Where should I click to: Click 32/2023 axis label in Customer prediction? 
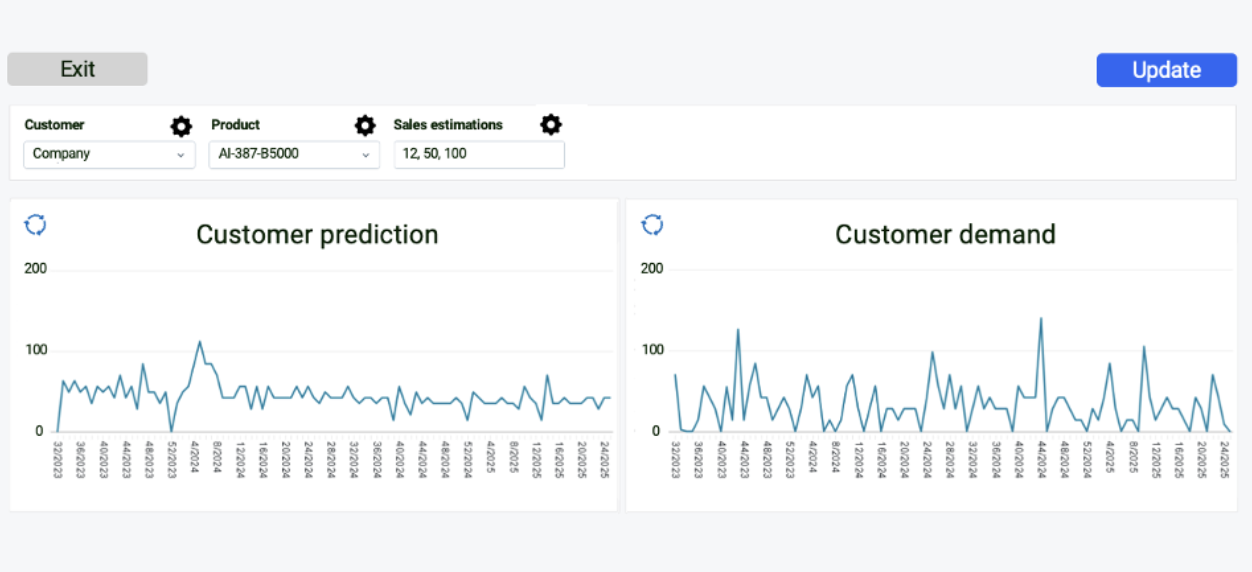pyautogui.click(x=58, y=460)
